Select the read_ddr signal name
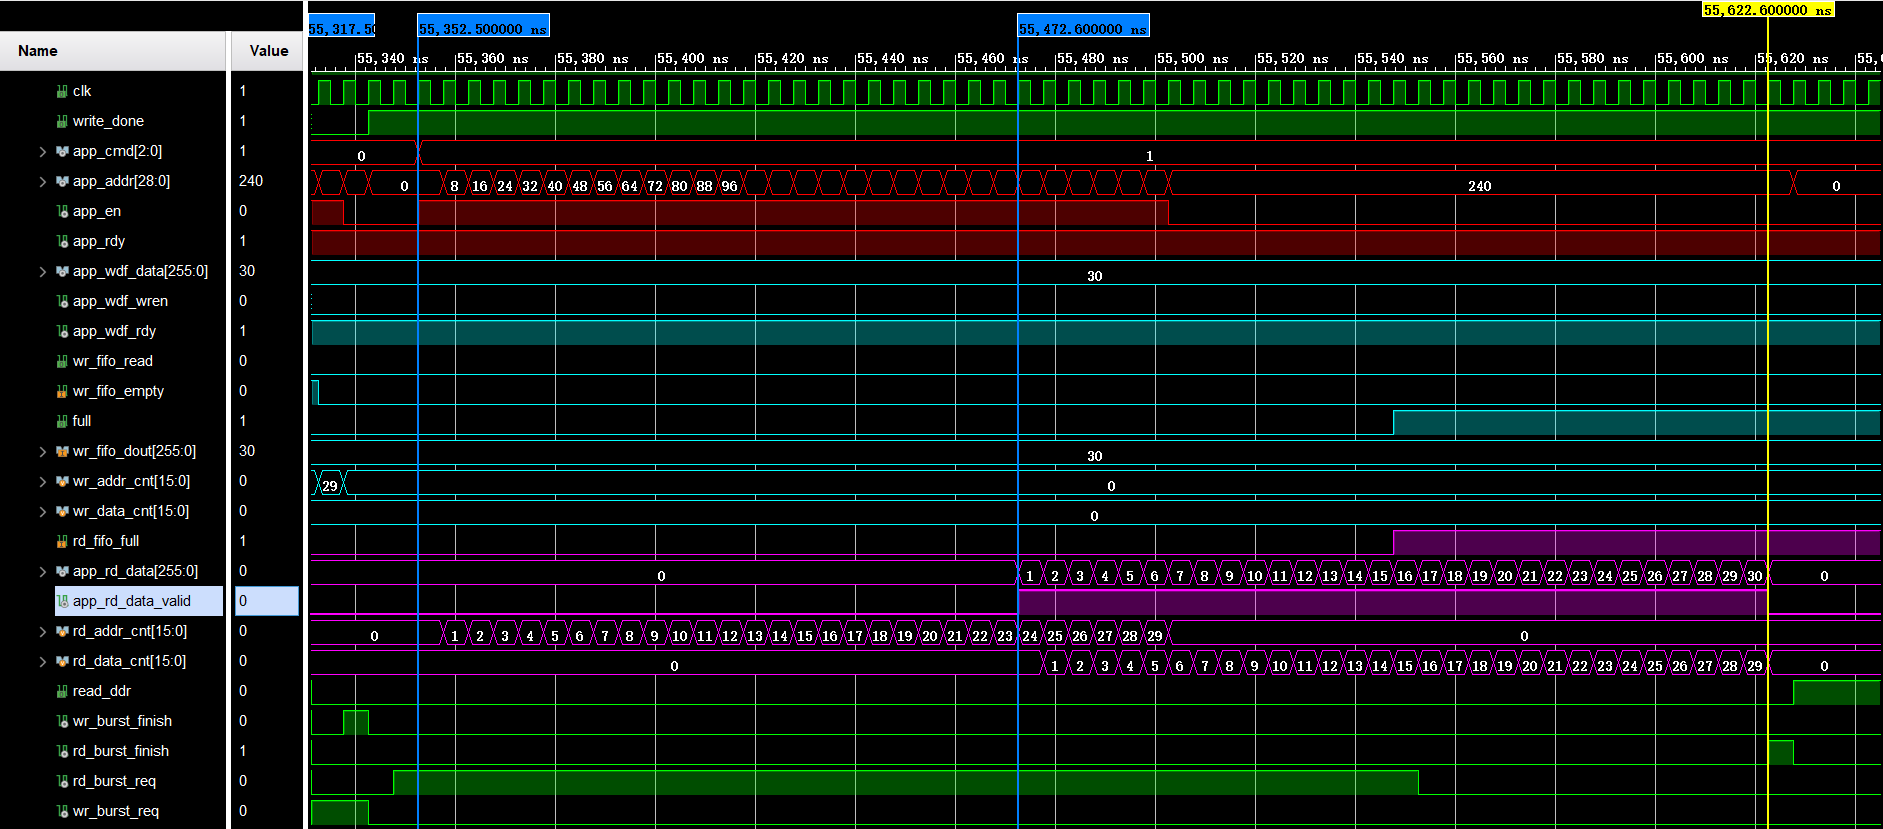 click(102, 691)
